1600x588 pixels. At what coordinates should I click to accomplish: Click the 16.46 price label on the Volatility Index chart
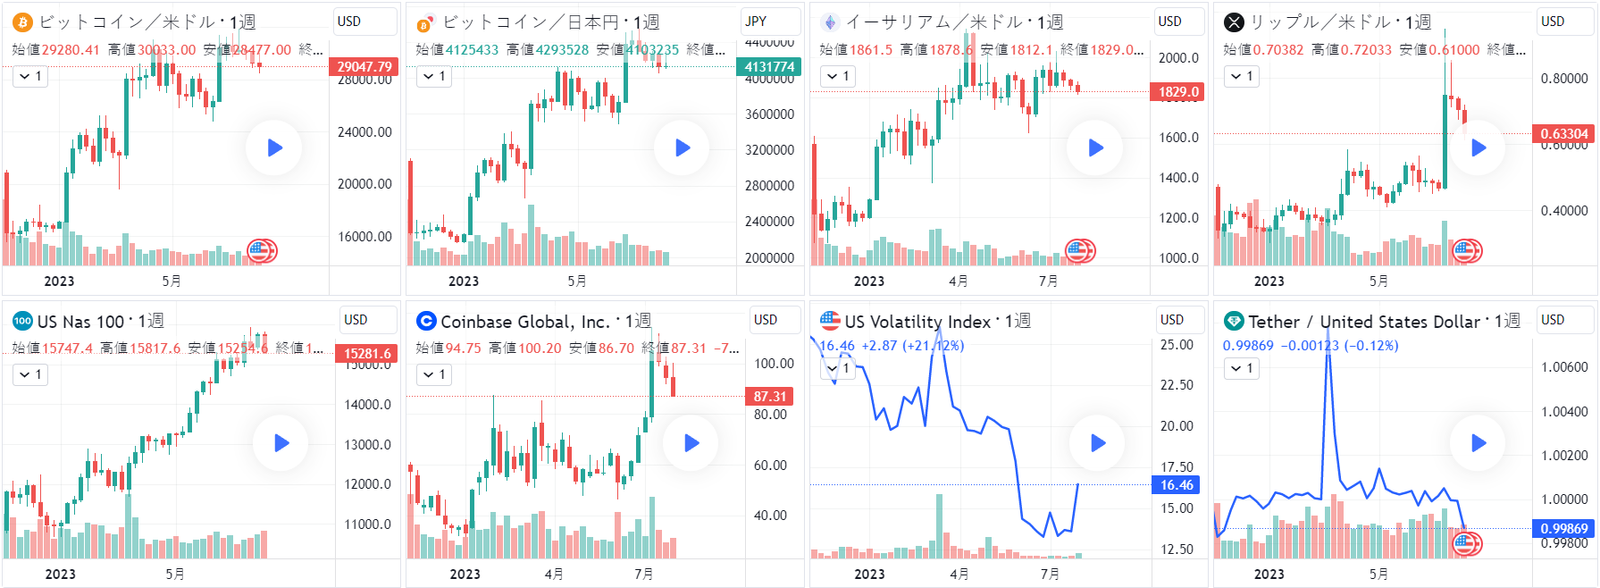pyautogui.click(x=1176, y=485)
